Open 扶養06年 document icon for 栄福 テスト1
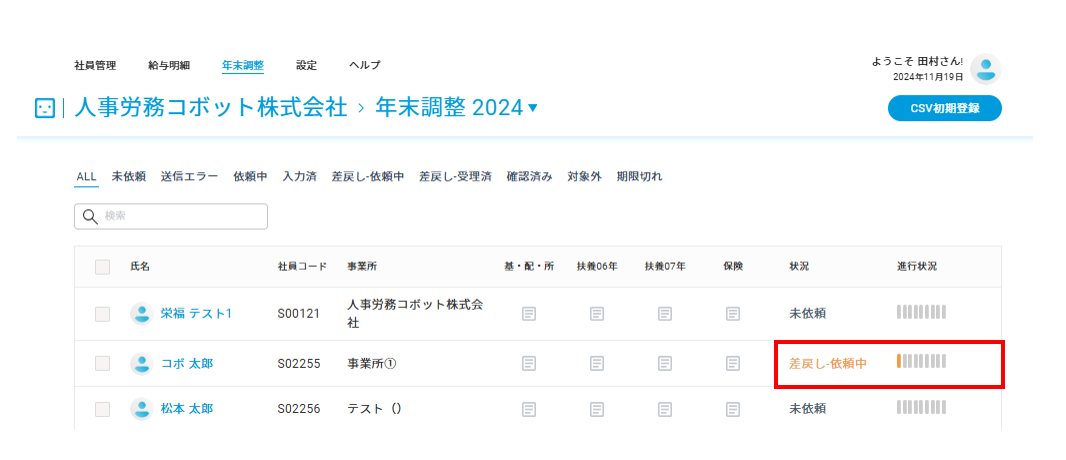This screenshot has height=460, width=1066. pos(597,314)
